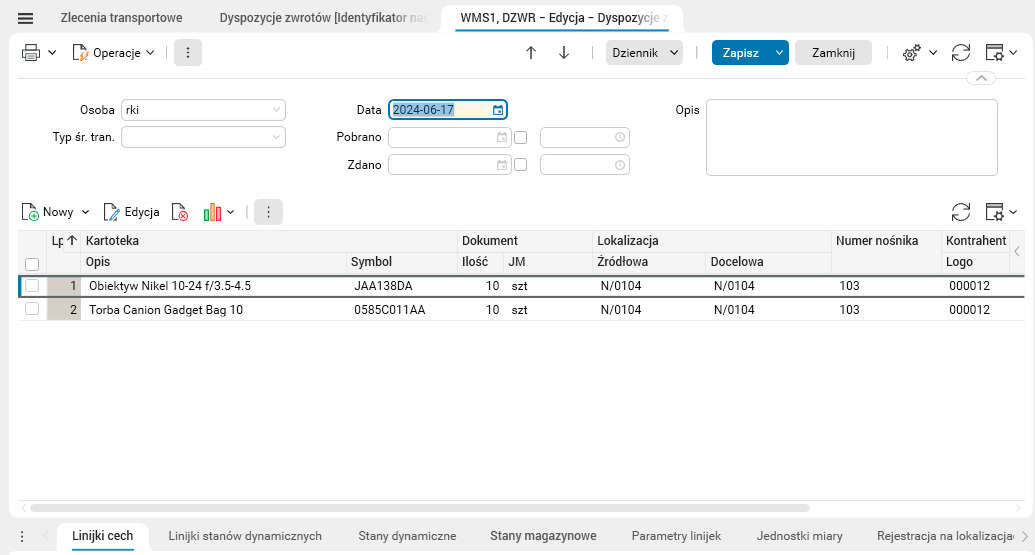Open the Data calendar picker icon

point(498,110)
